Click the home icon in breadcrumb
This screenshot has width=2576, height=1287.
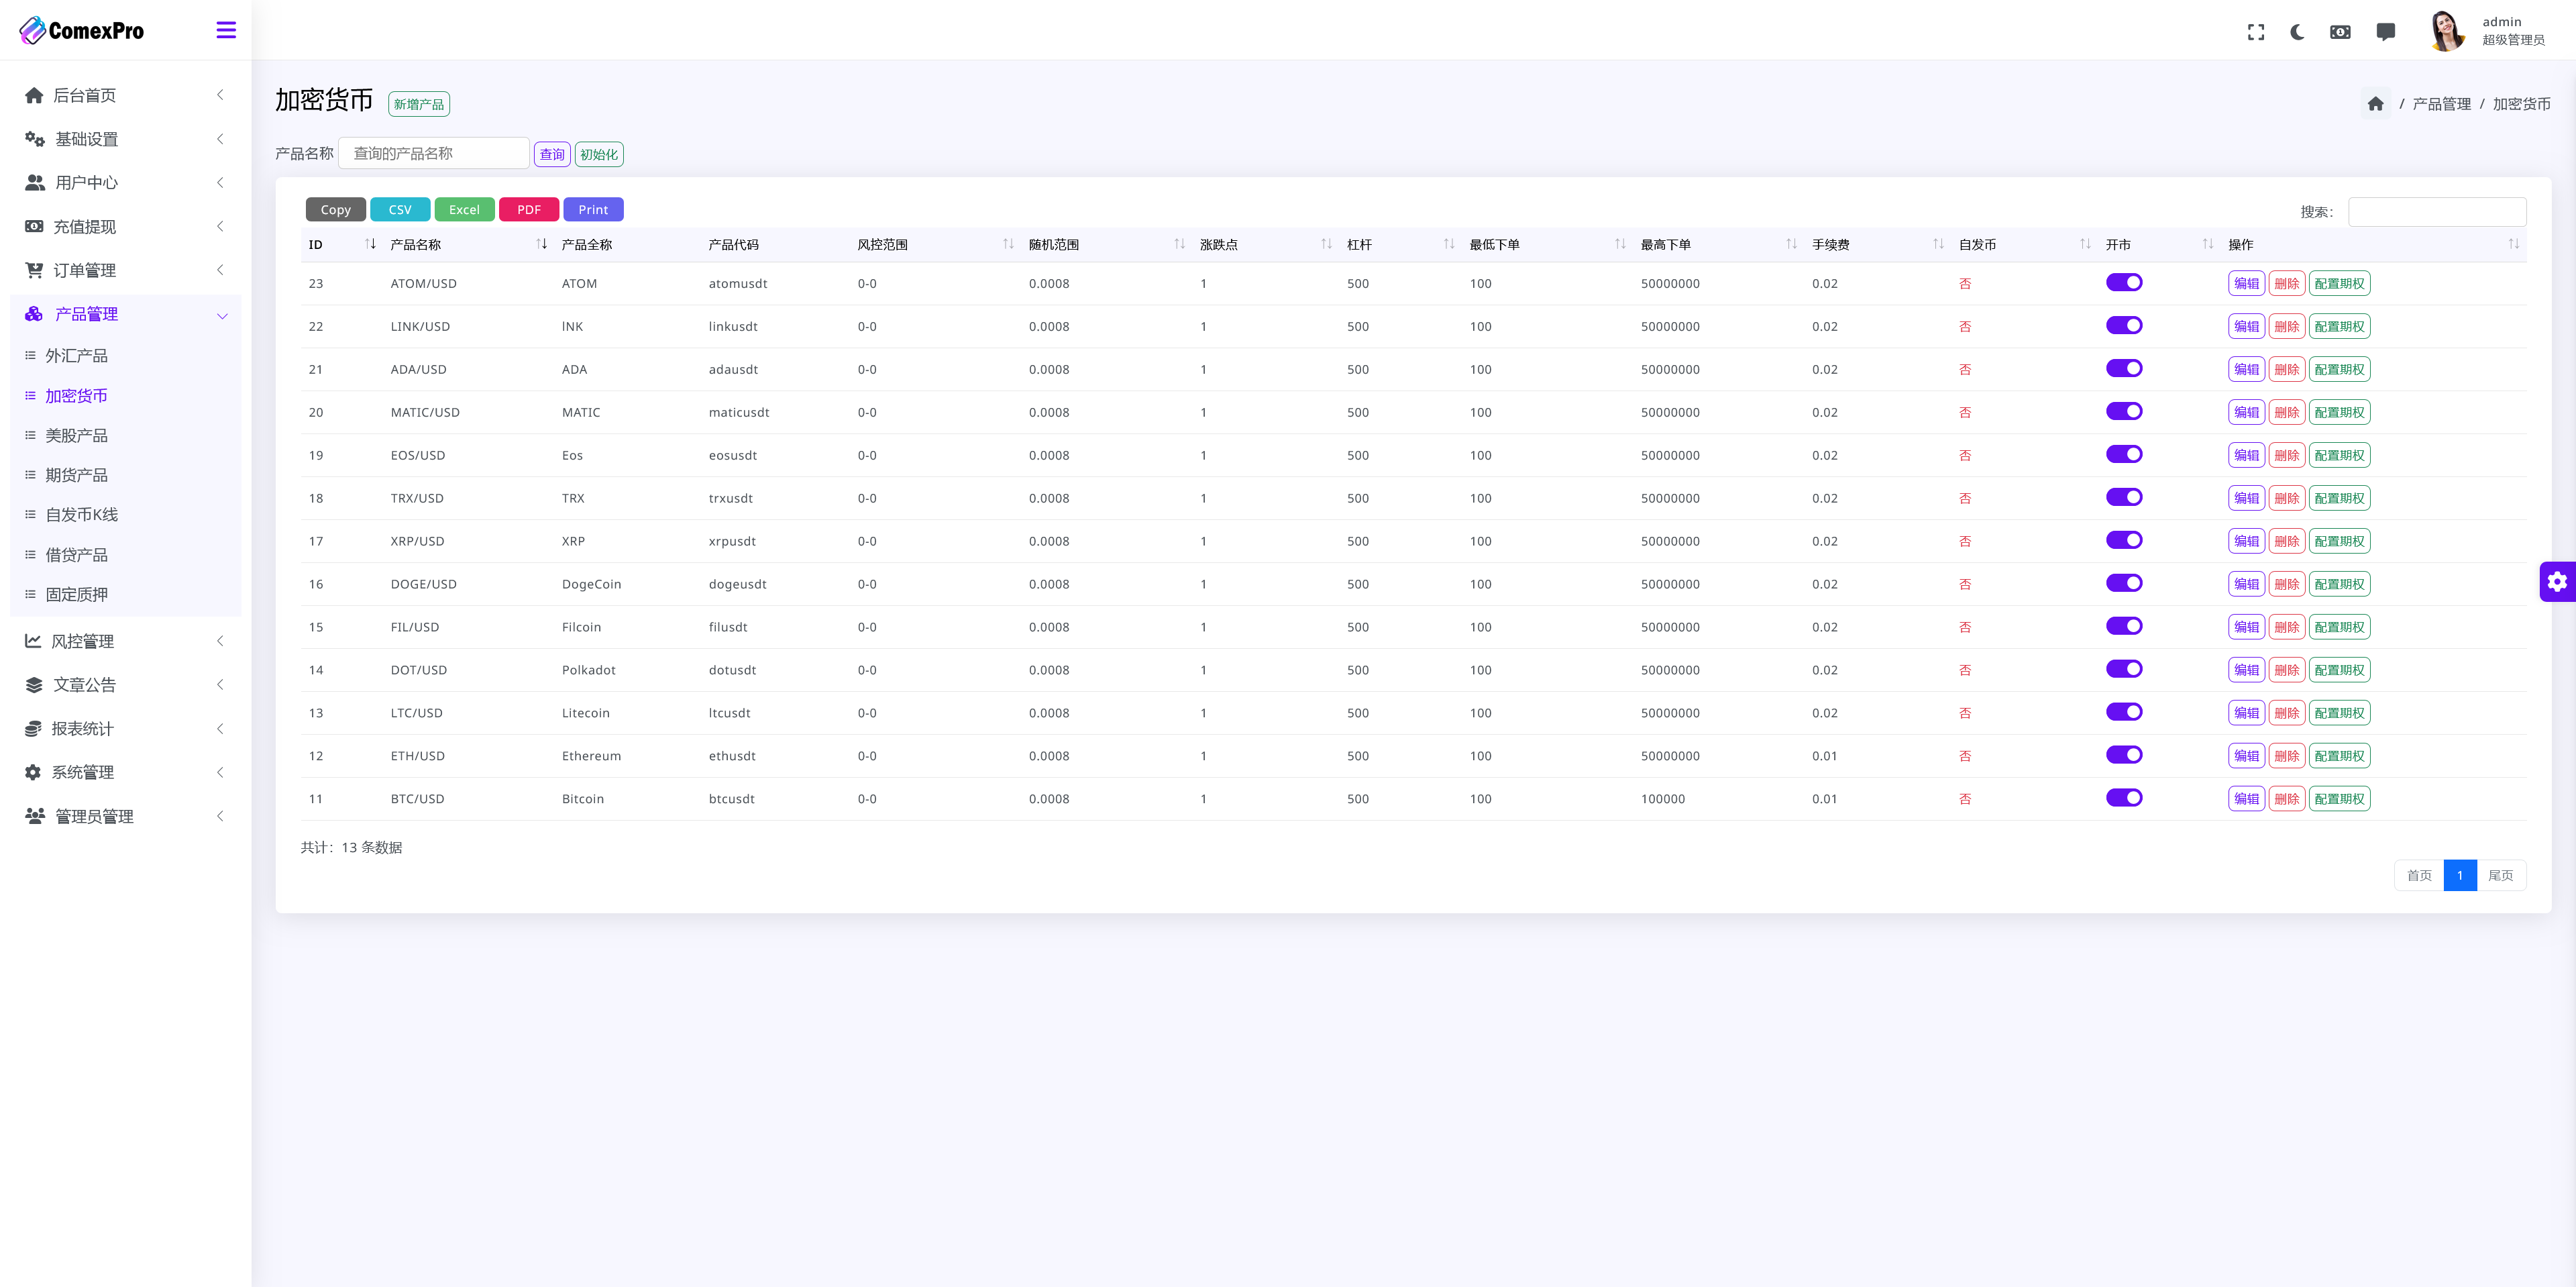tap(2375, 104)
